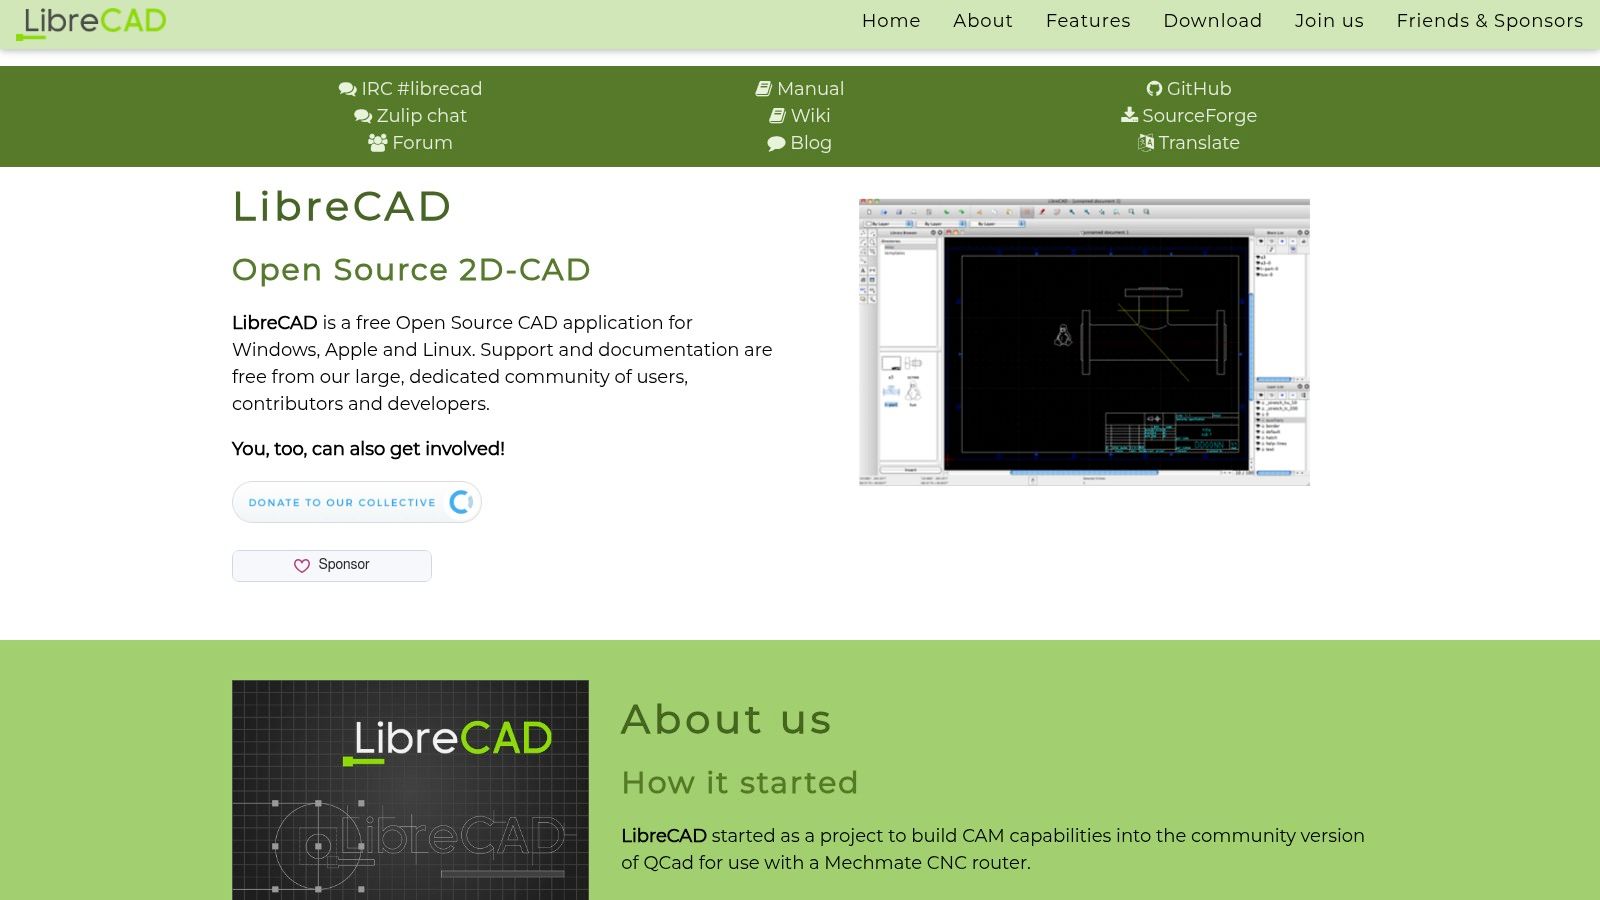1600x900 pixels.
Task: Click the 'Open Source 2D-CAD' subheading
Action: (x=411, y=270)
